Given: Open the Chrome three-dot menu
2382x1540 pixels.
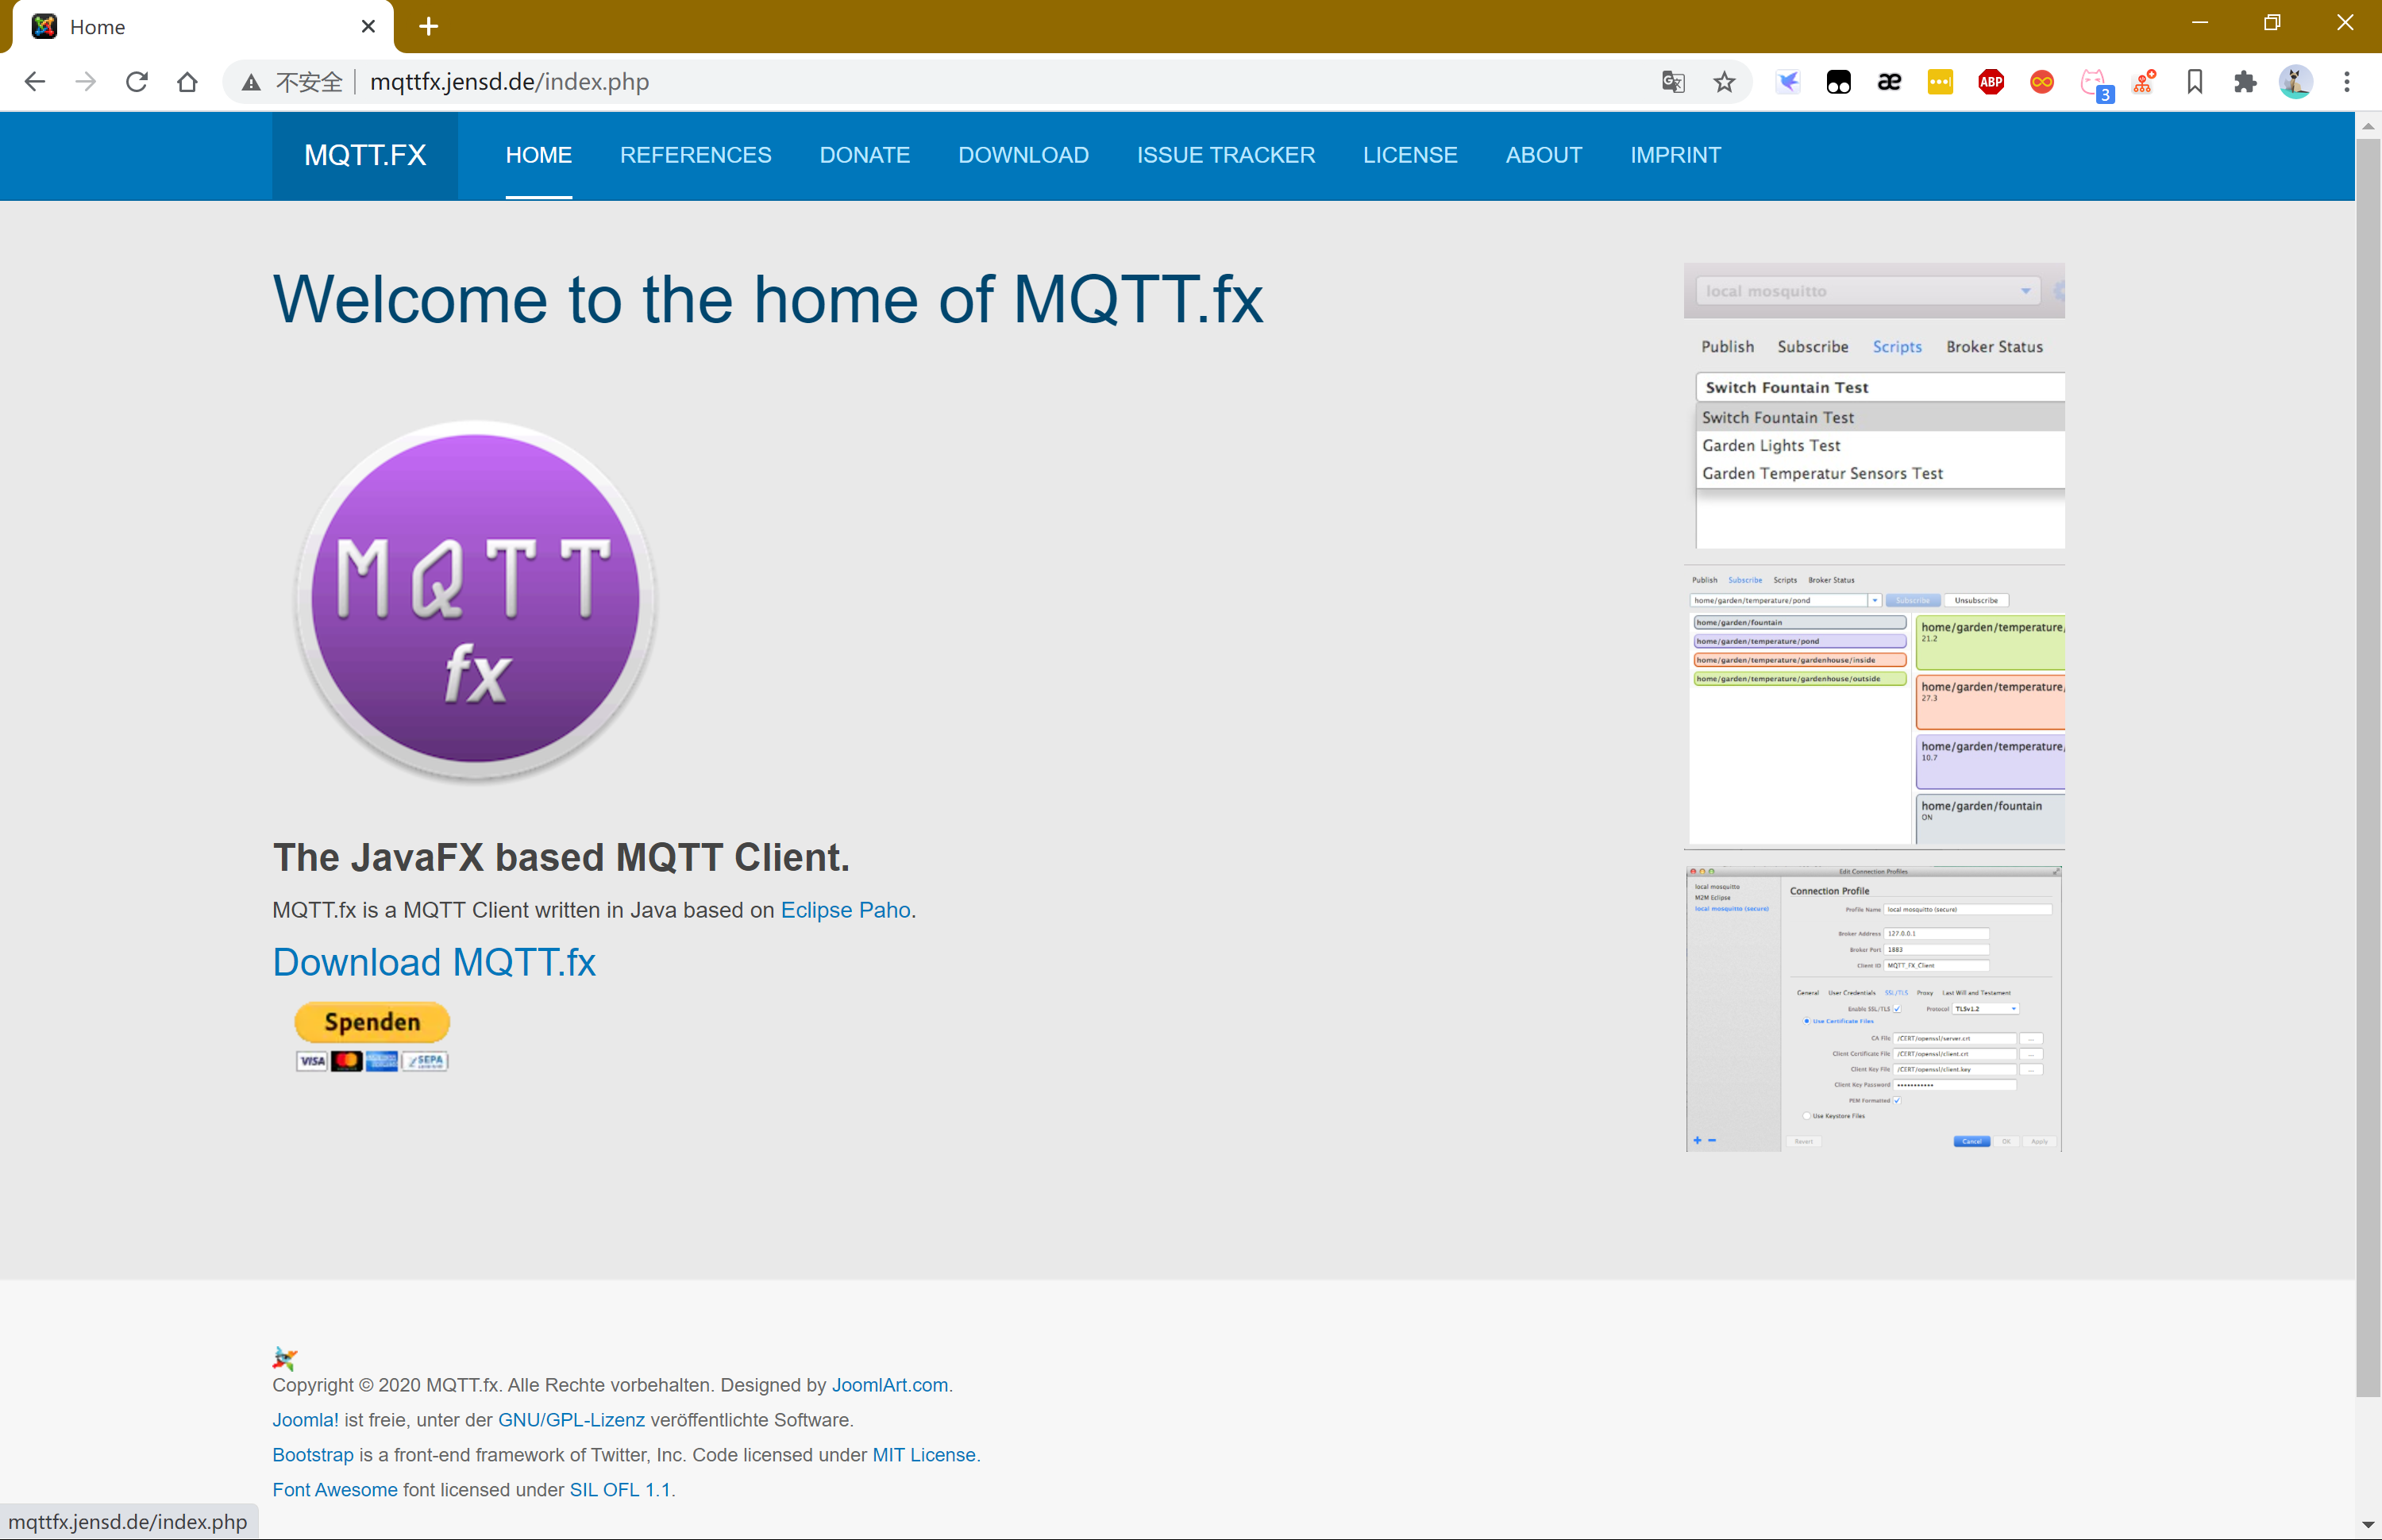Looking at the screenshot, I should tap(2347, 82).
